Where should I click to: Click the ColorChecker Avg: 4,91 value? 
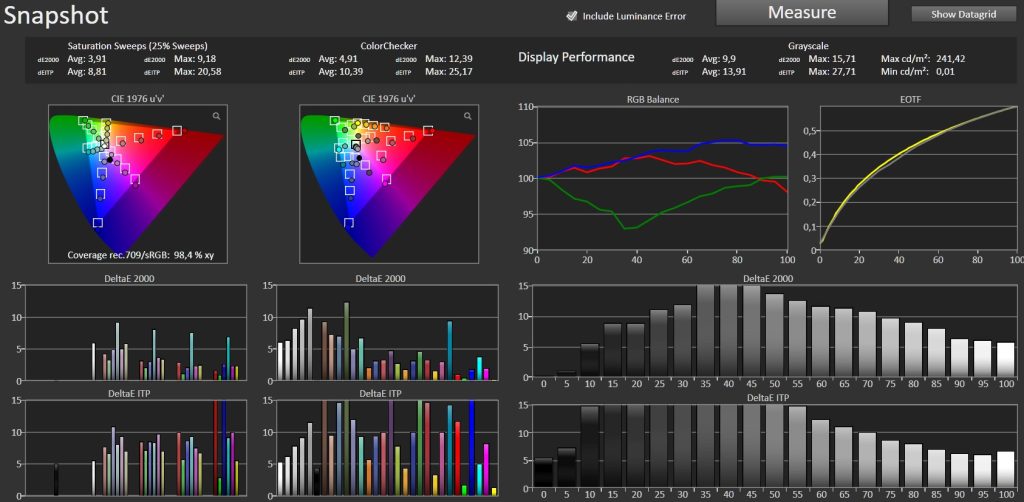[338, 59]
